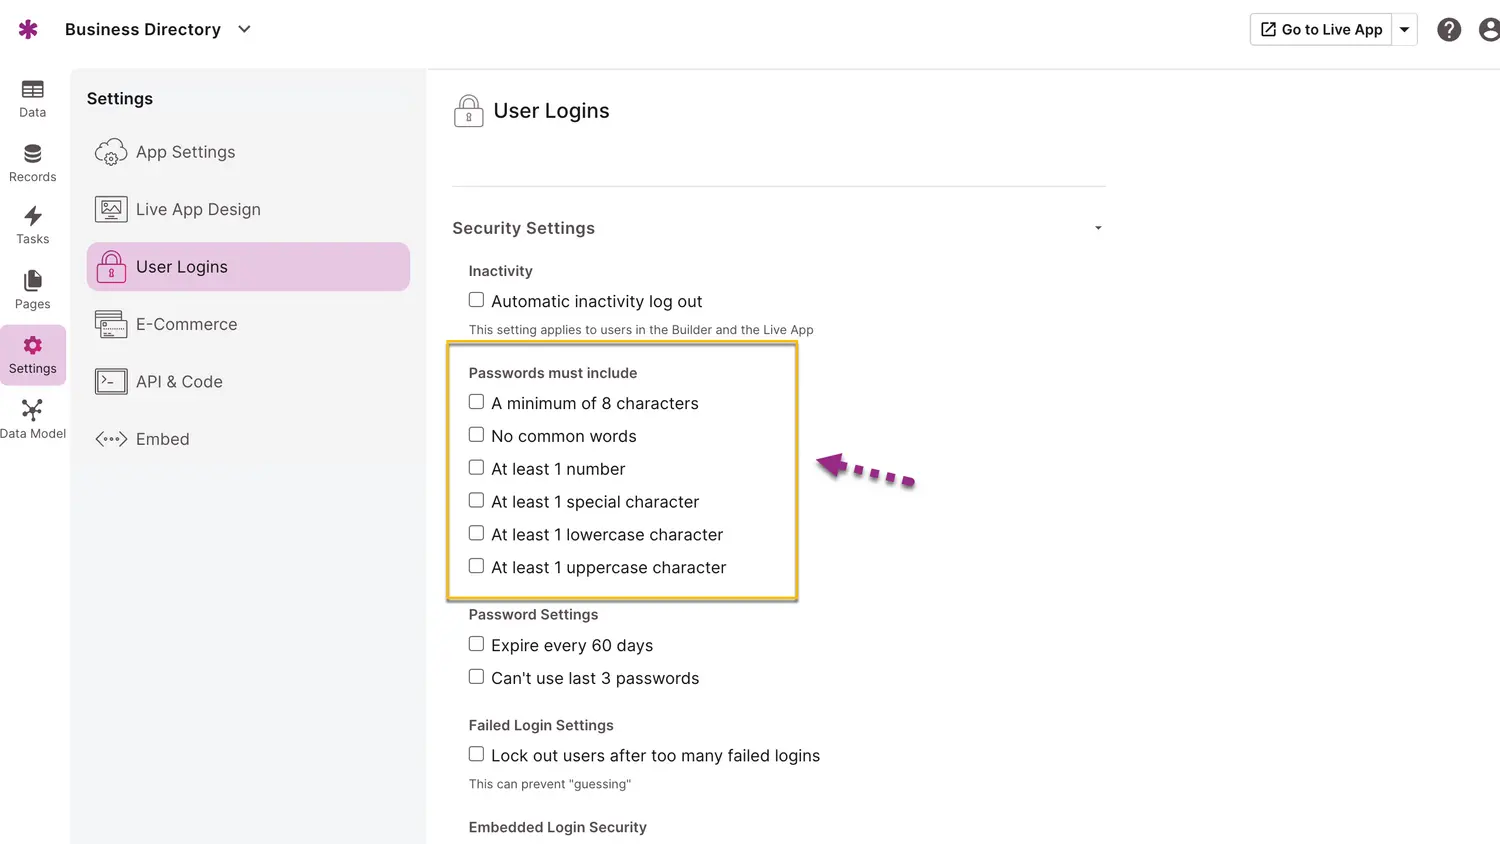Image resolution: width=1500 pixels, height=844 pixels.
Task: Open the Live App Design settings
Action: pyautogui.click(x=198, y=209)
